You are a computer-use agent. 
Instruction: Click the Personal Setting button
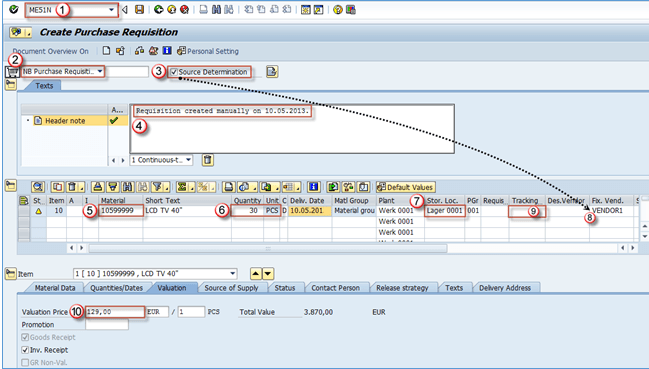pos(208,51)
